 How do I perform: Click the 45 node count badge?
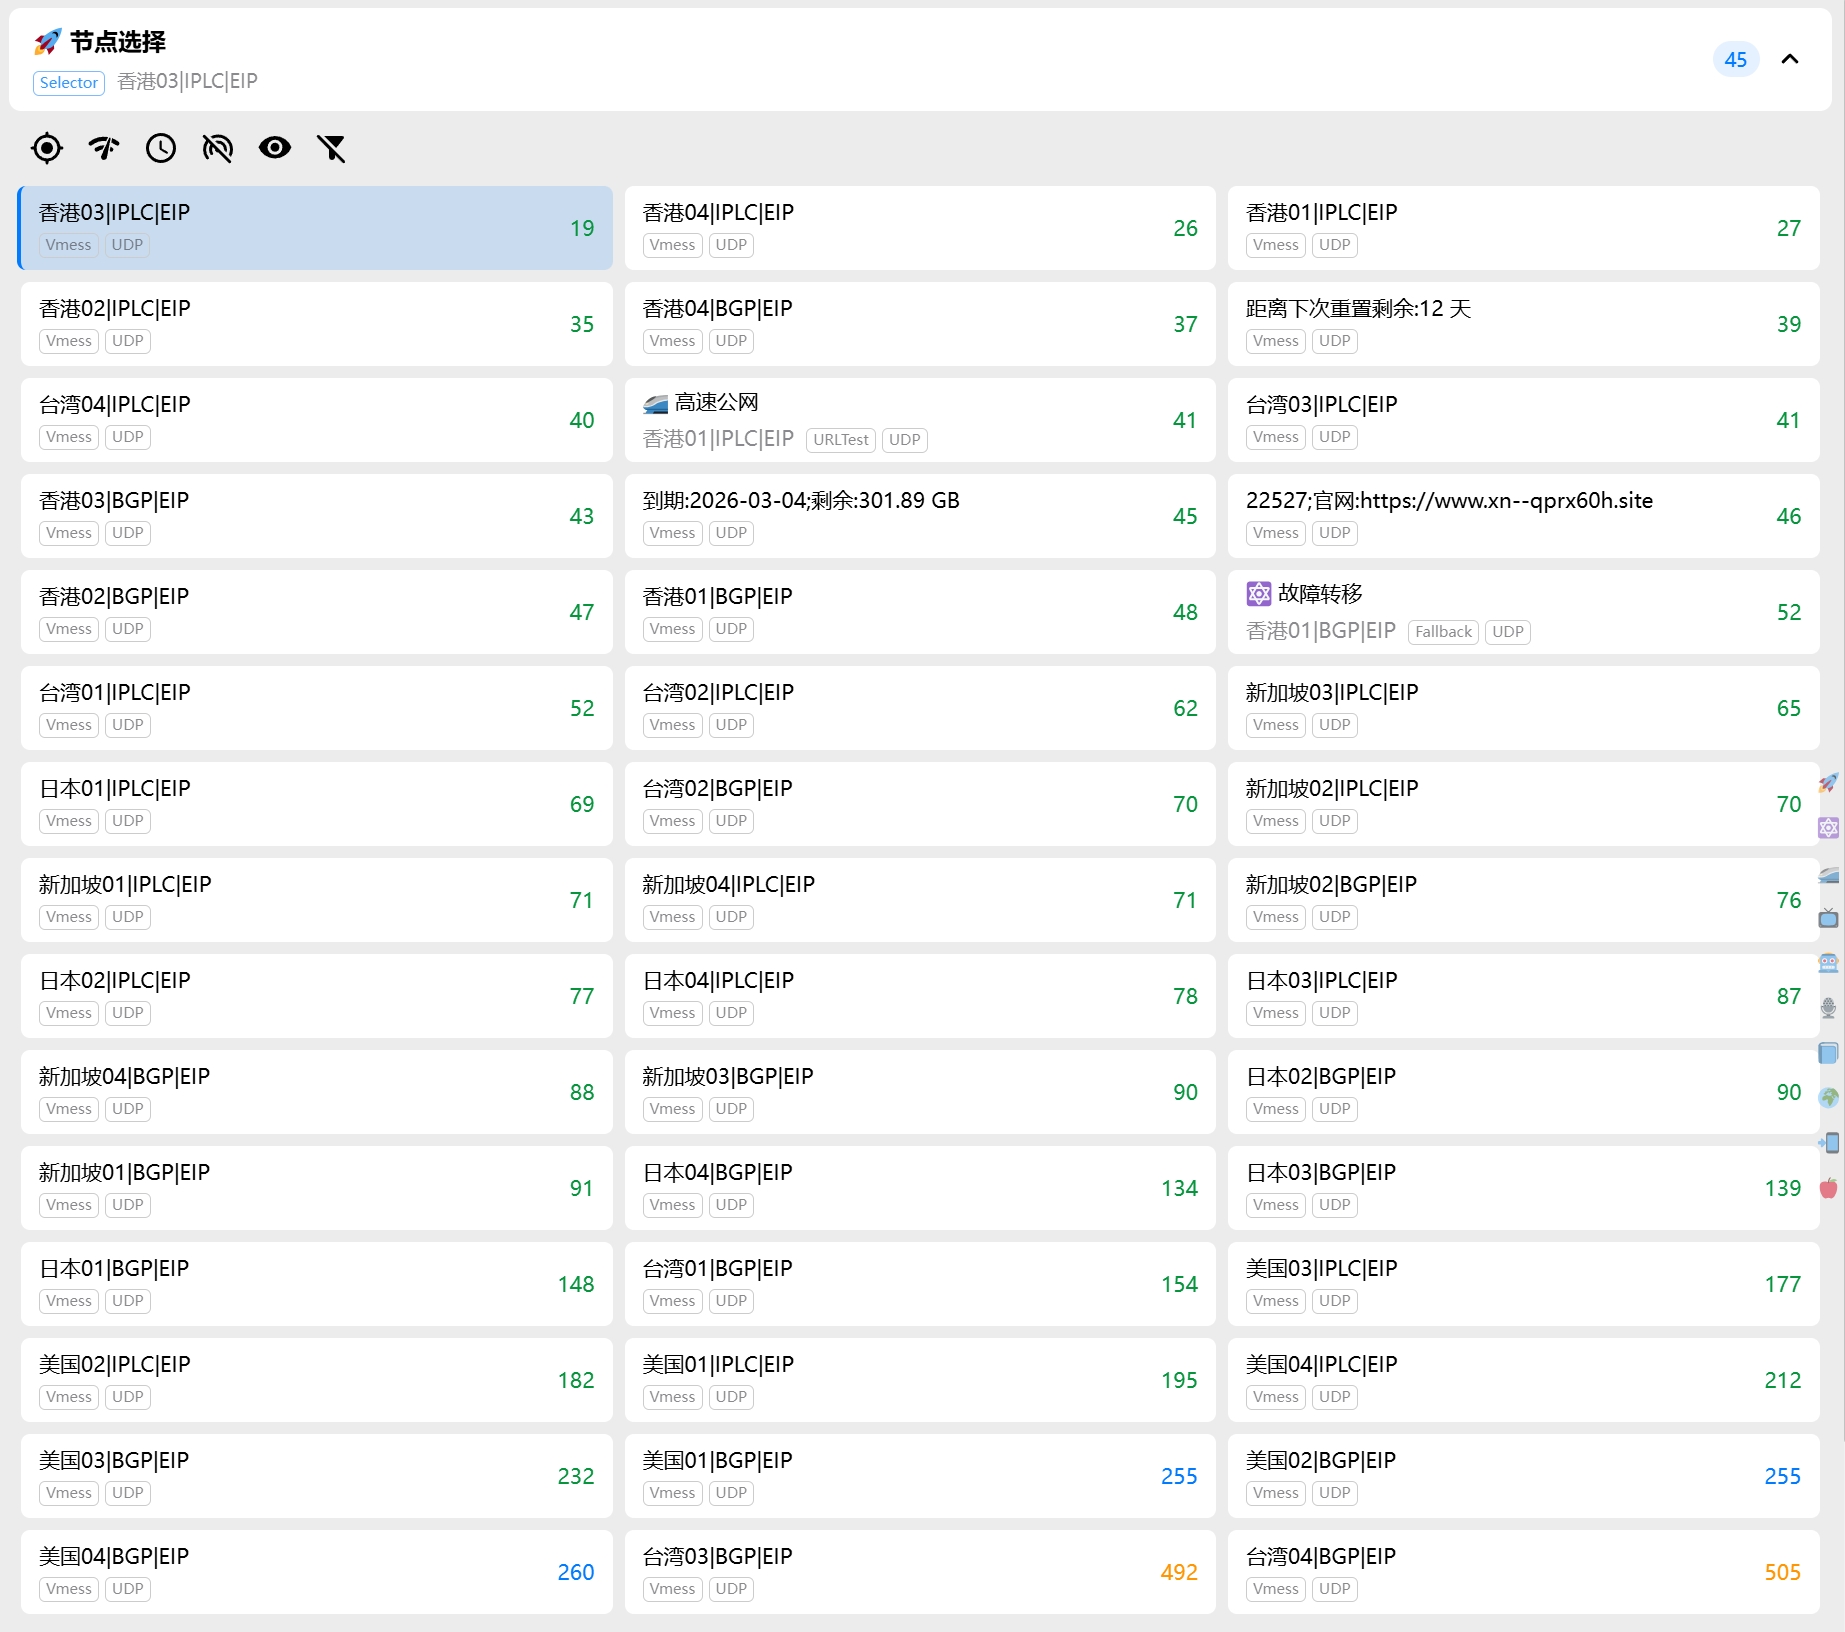click(1735, 59)
